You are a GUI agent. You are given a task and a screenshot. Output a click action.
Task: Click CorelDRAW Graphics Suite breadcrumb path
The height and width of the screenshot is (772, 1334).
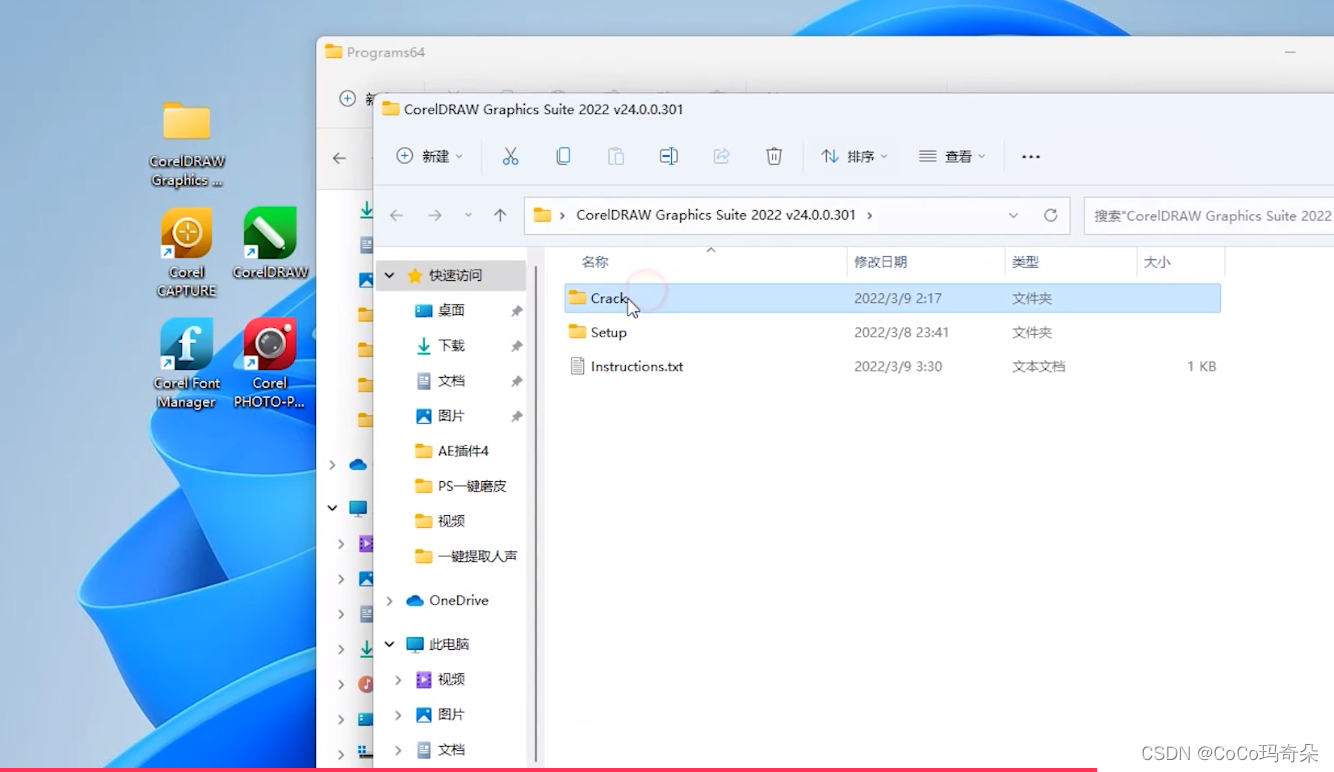click(716, 215)
